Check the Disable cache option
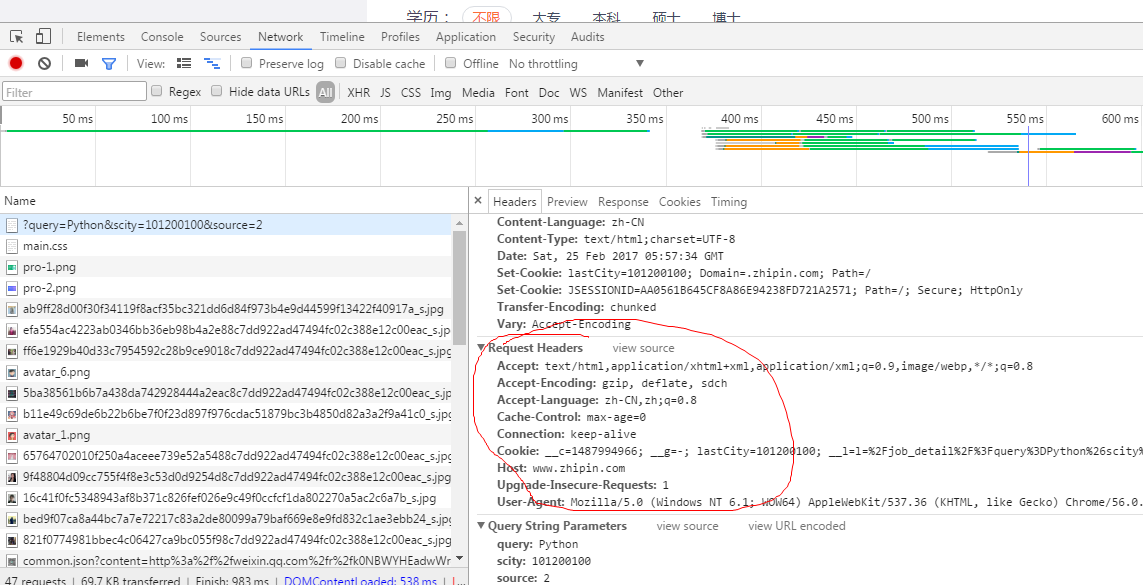This screenshot has height=585, width=1143. point(340,63)
